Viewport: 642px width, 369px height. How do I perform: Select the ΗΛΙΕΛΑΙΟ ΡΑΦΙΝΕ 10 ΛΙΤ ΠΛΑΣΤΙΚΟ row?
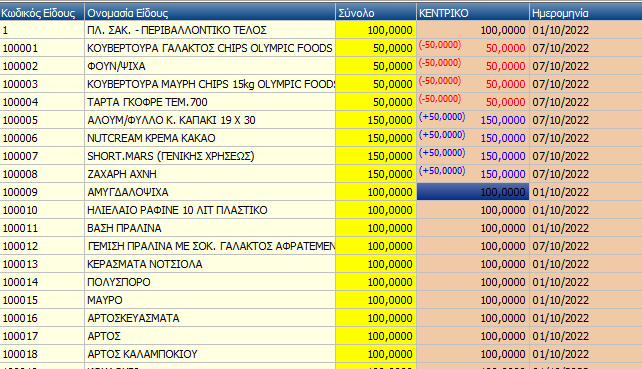321,210
